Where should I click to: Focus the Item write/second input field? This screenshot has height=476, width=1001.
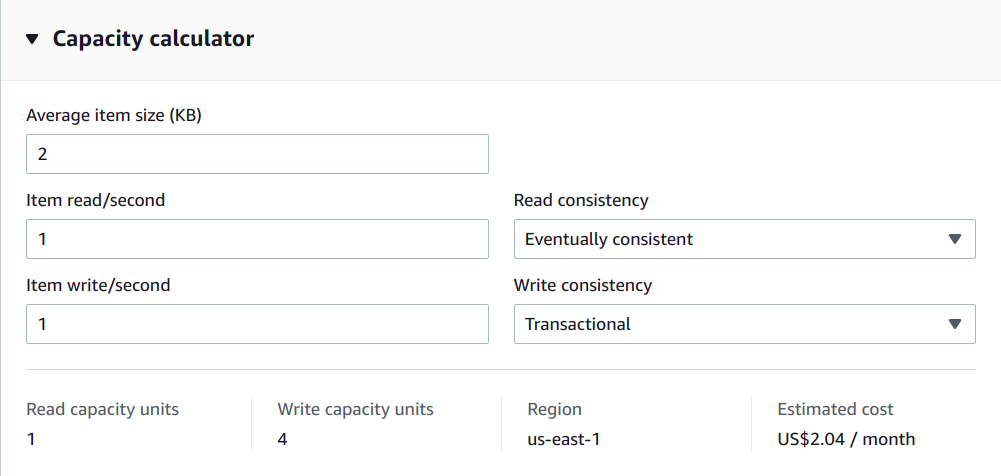257,325
